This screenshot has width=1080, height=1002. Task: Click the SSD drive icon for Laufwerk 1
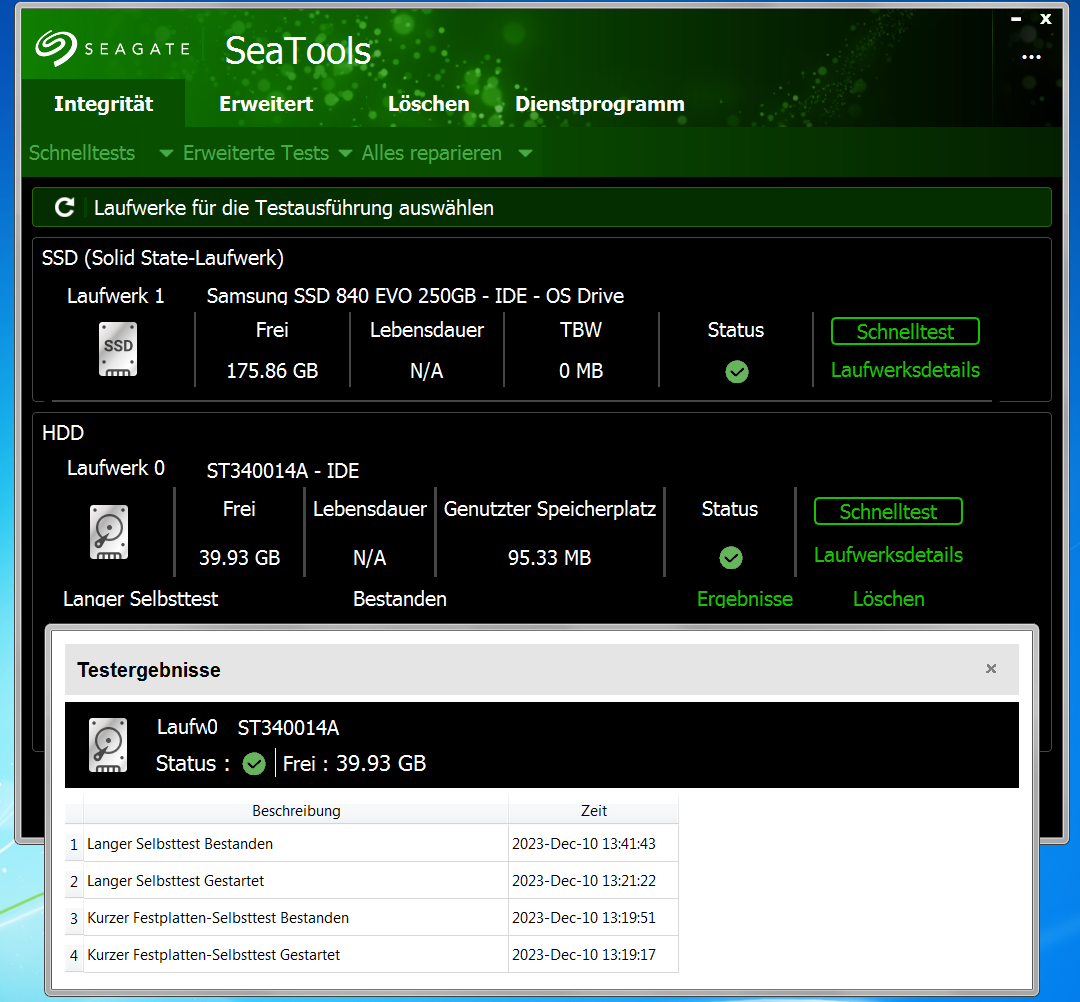(118, 349)
